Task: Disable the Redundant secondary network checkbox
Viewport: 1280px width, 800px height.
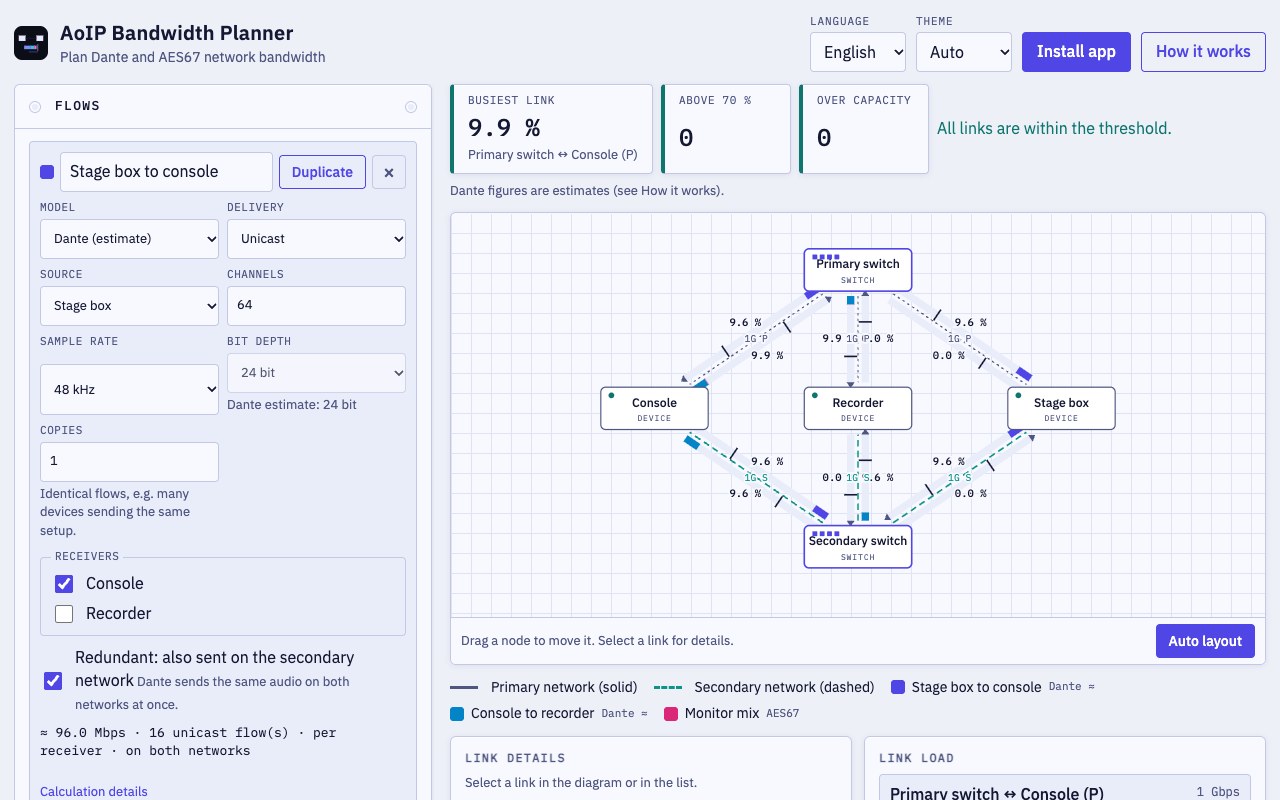Action: click(53, 681)
